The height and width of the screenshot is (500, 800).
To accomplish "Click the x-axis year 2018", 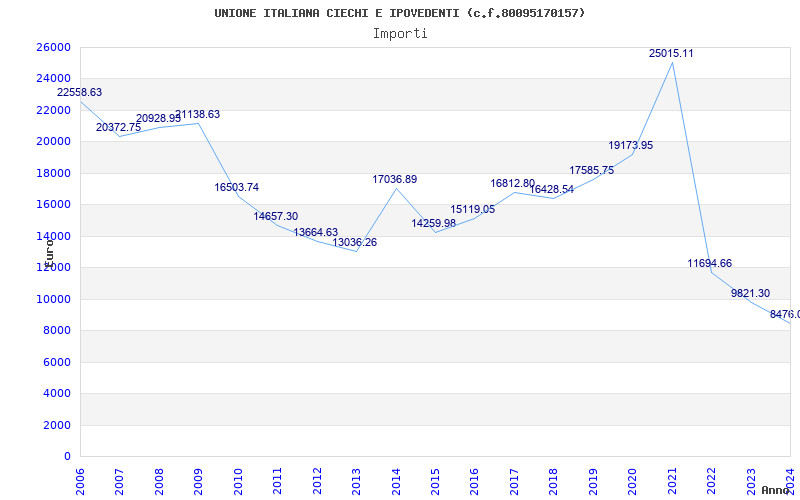I will [553, 482].
